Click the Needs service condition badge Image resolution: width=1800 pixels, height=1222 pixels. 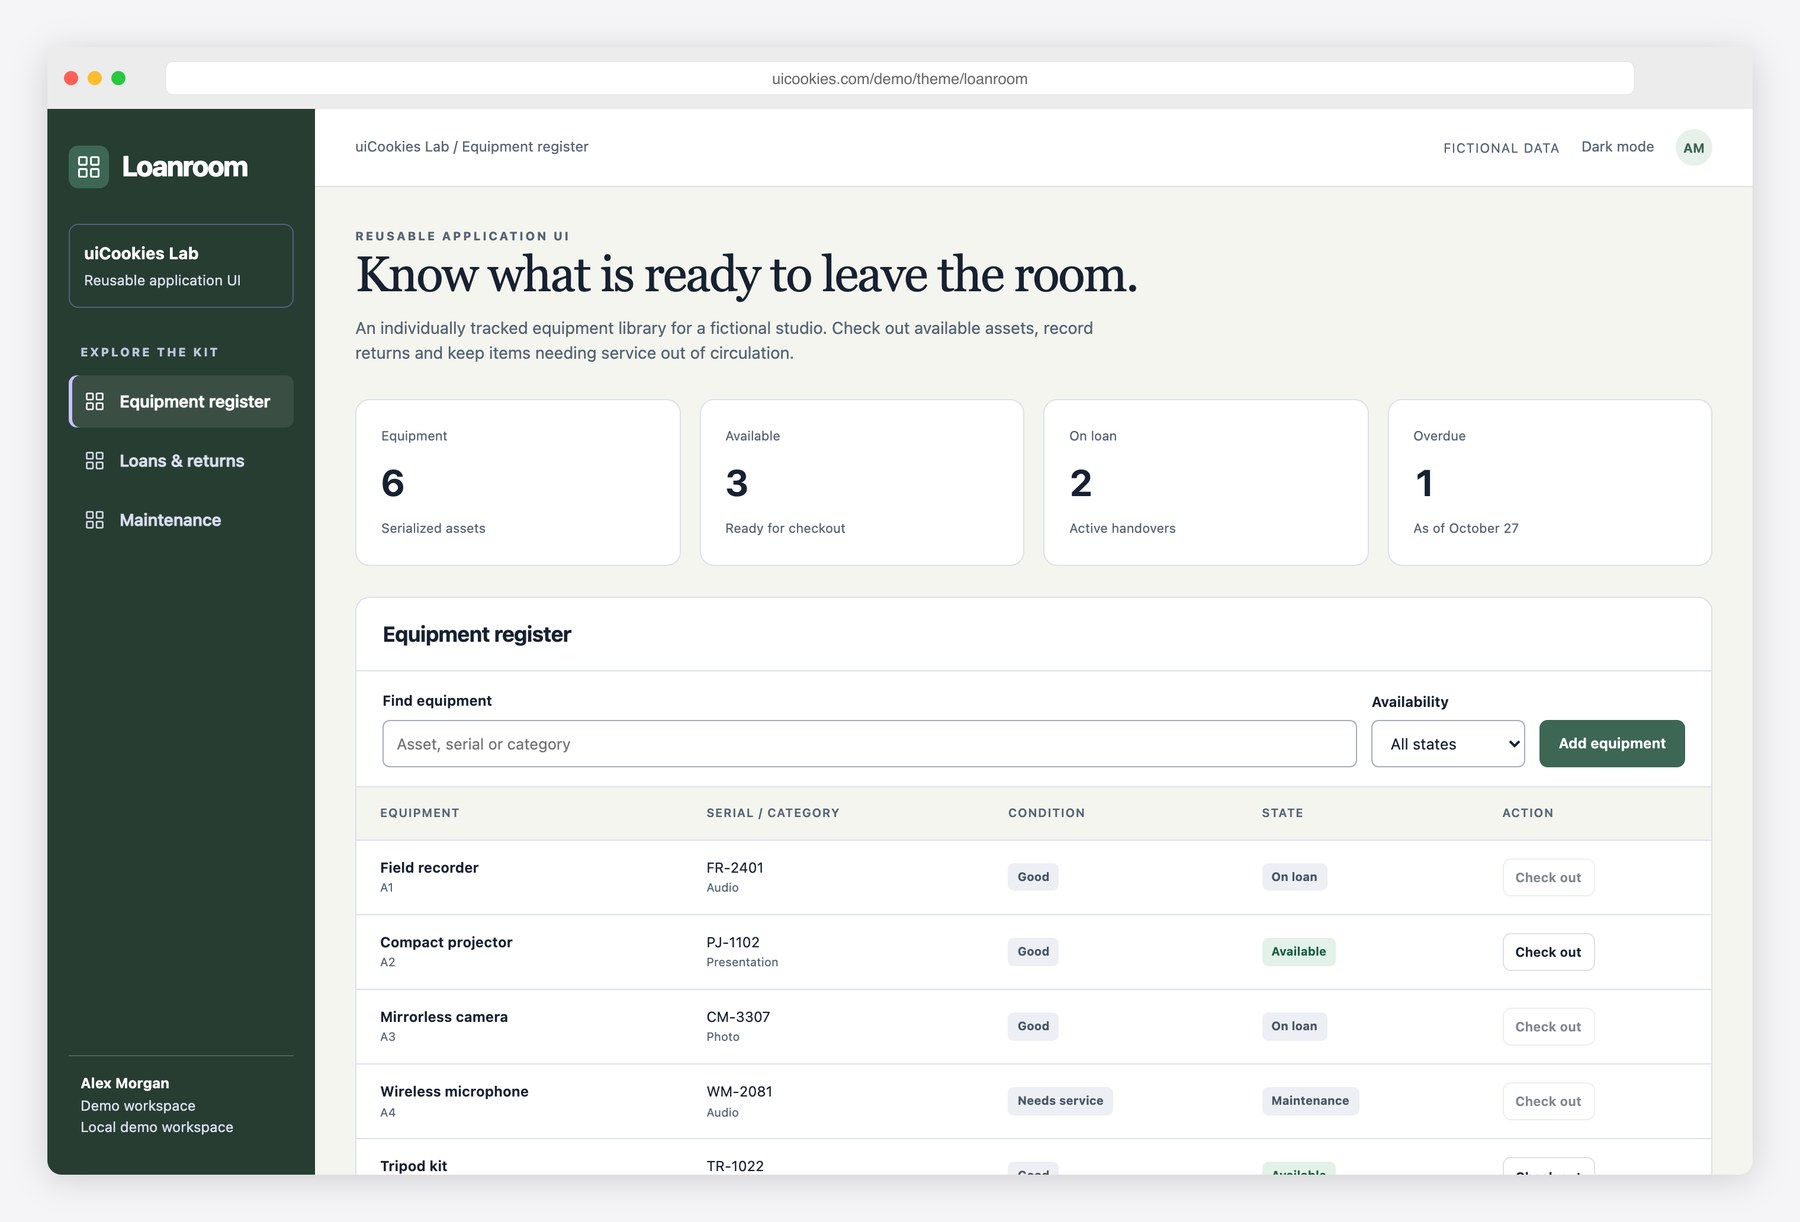click(x=1060, y=1101)
